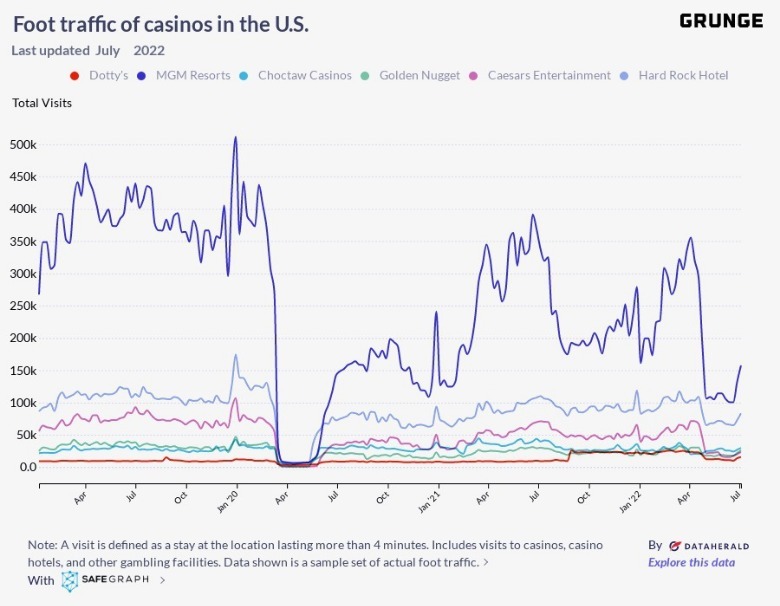The height and width of the screenshot is (606, 780).
Task: Toggle Hard Rock Hotel legend label
Action: pyautogui.click(x=683, y=76)
